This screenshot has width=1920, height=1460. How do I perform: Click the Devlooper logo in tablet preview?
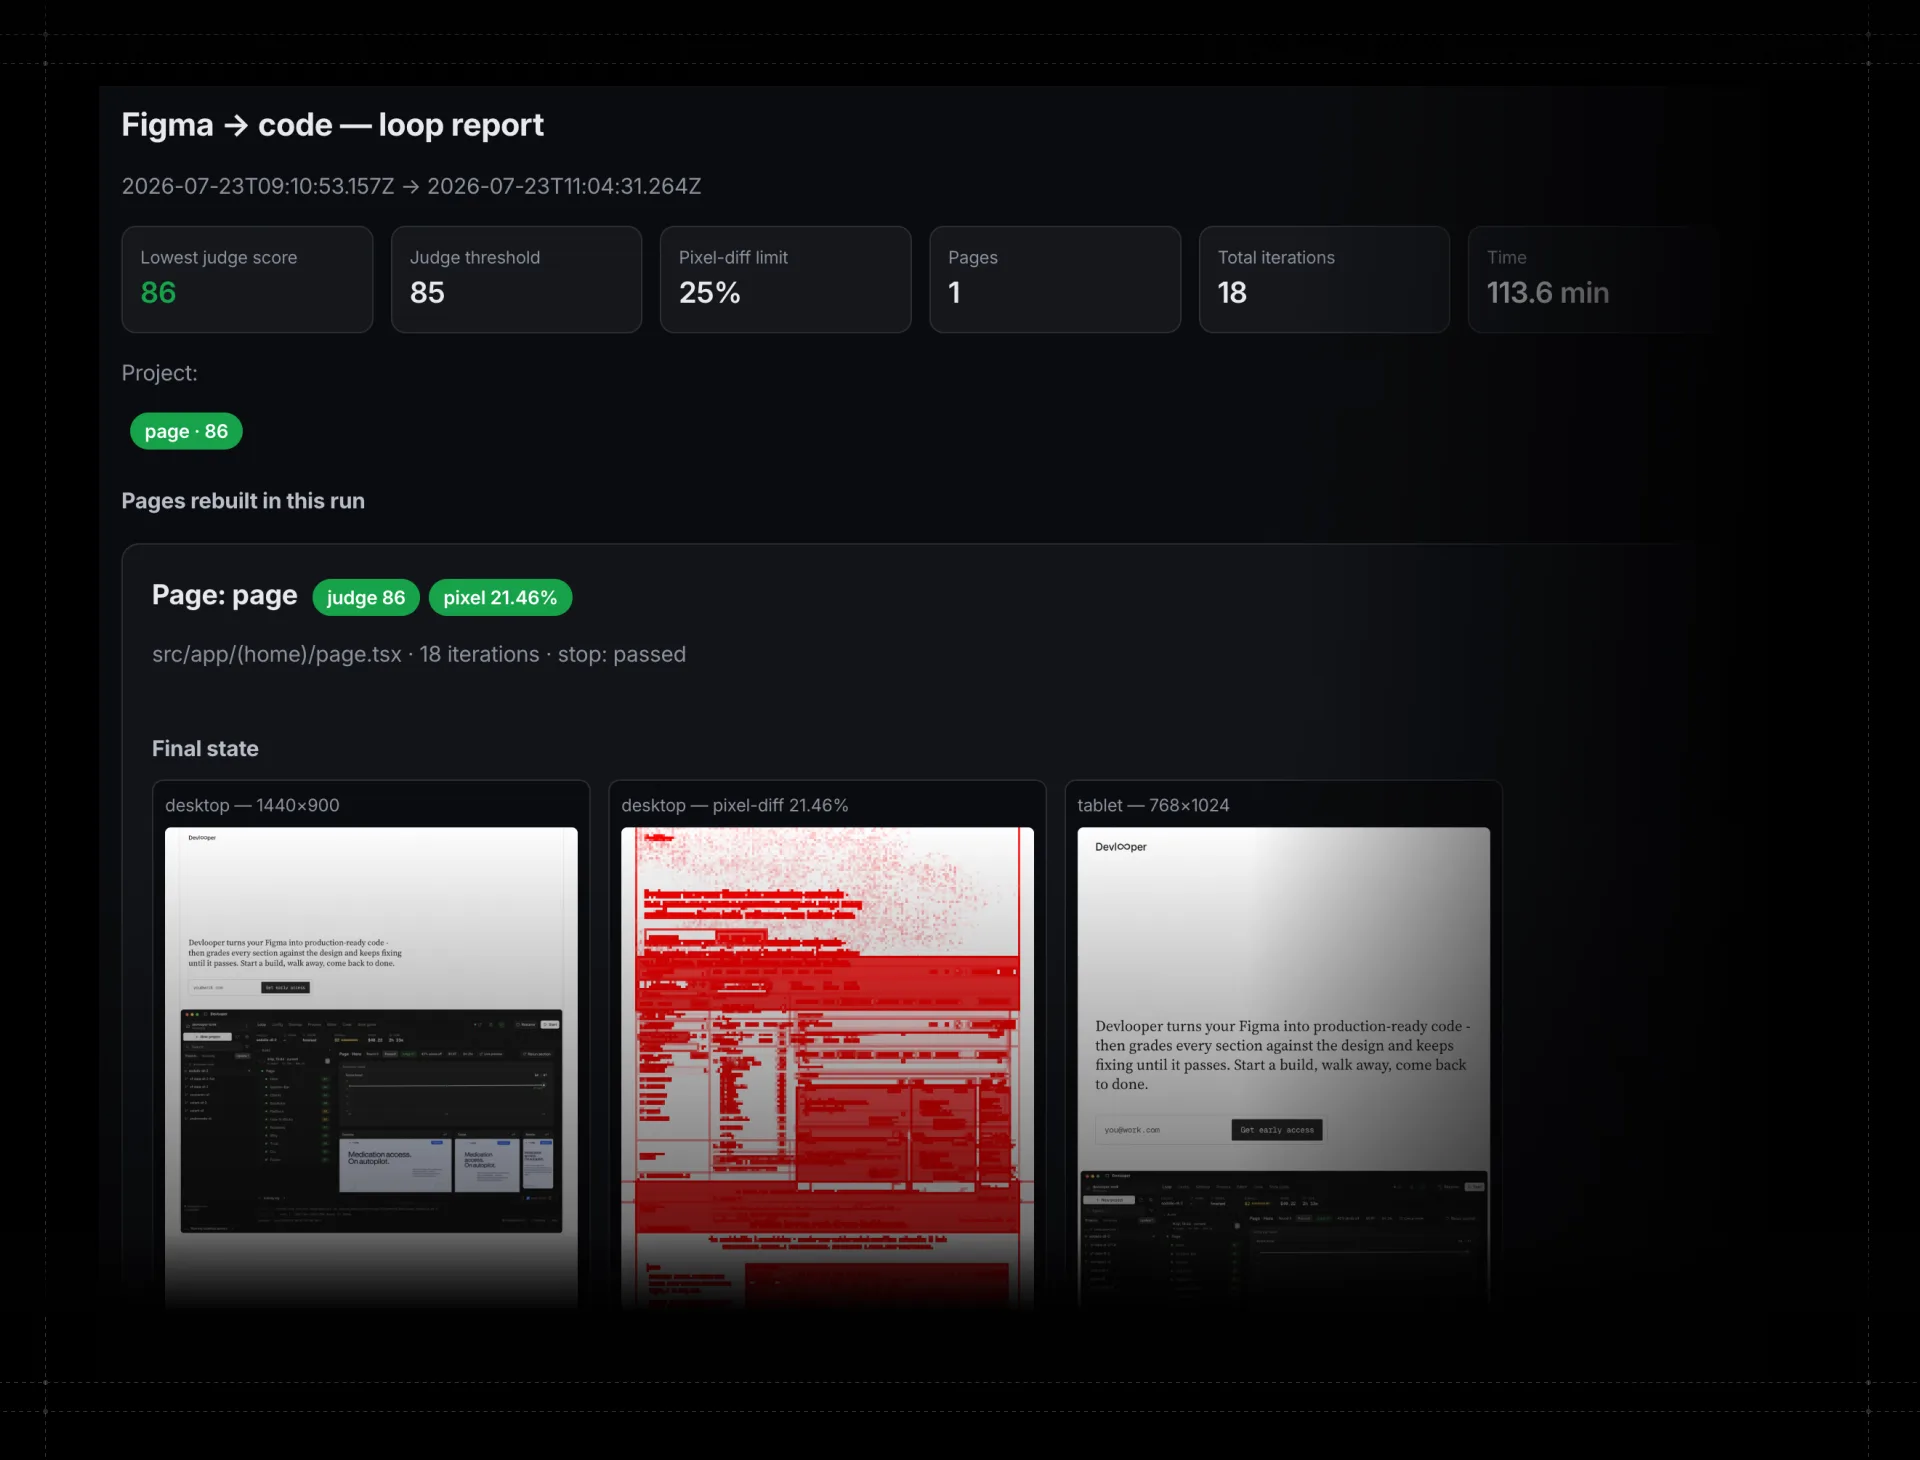(x=1120, y=847)
